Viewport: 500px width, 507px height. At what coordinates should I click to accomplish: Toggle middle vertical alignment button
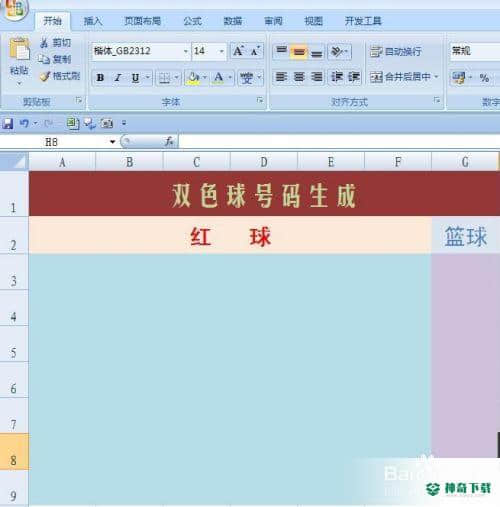point(298,52)
